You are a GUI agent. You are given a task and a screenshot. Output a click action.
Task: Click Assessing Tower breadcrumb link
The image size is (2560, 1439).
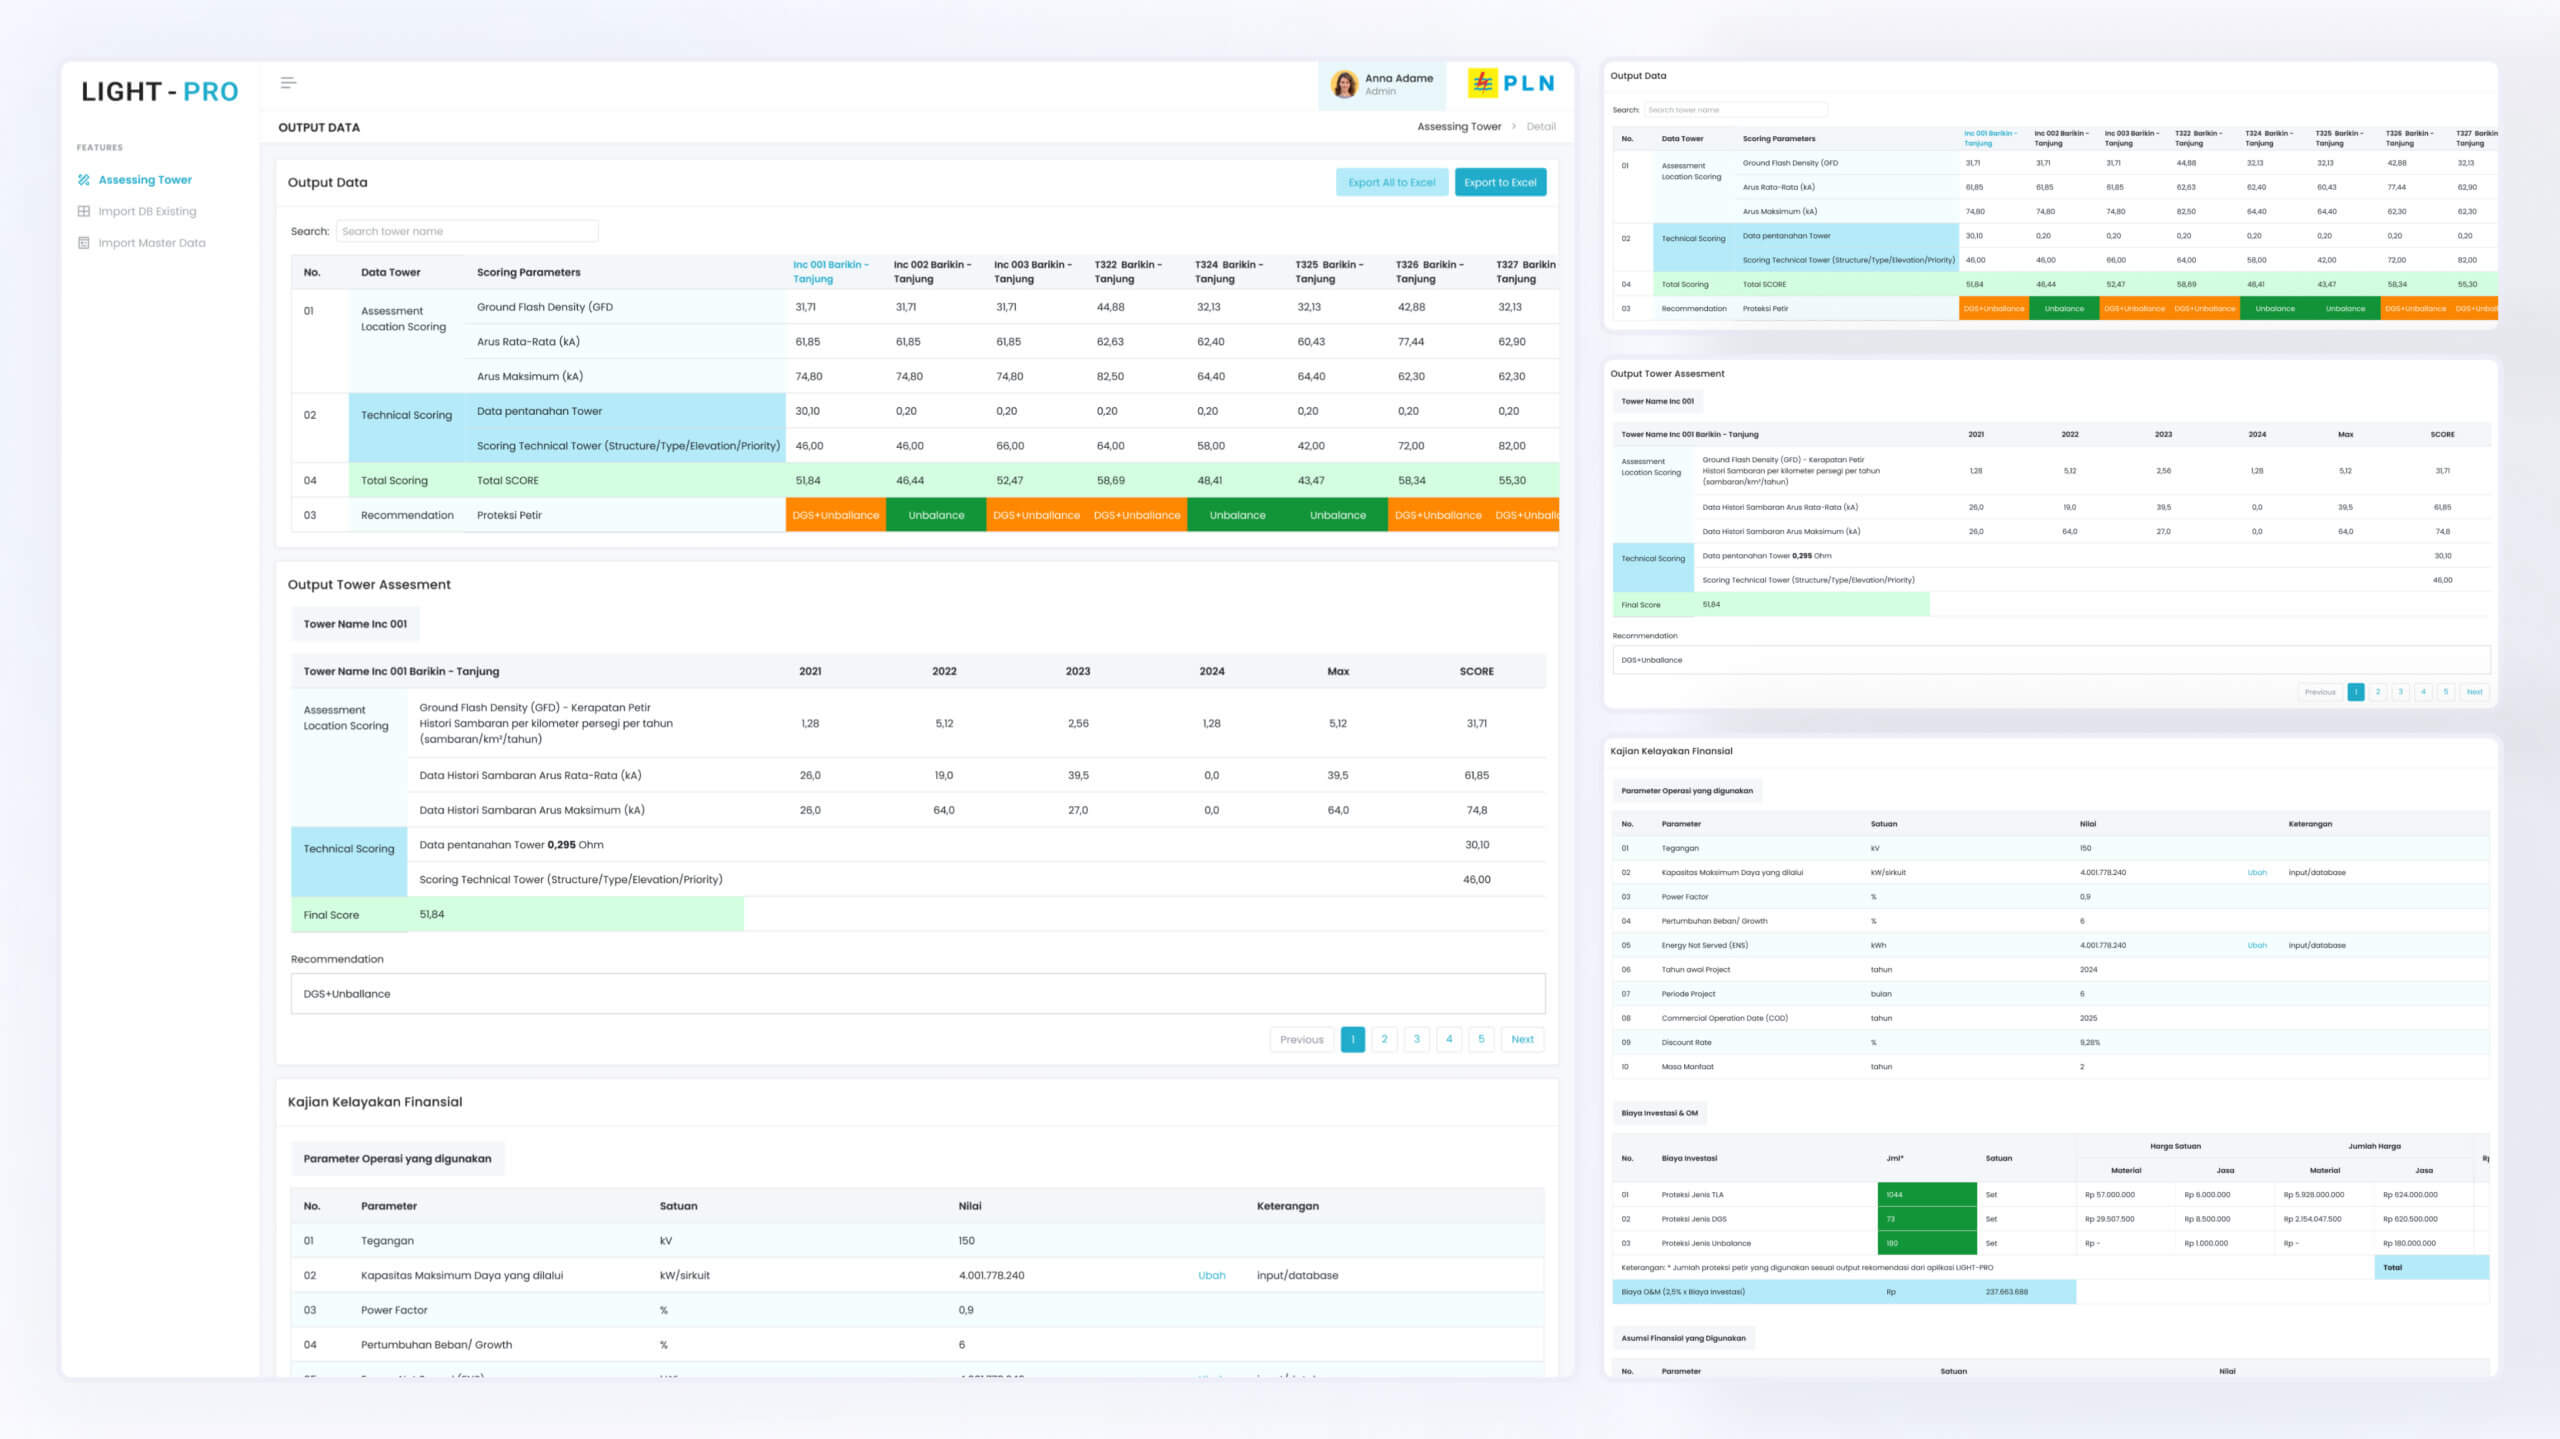point(1459,127)
